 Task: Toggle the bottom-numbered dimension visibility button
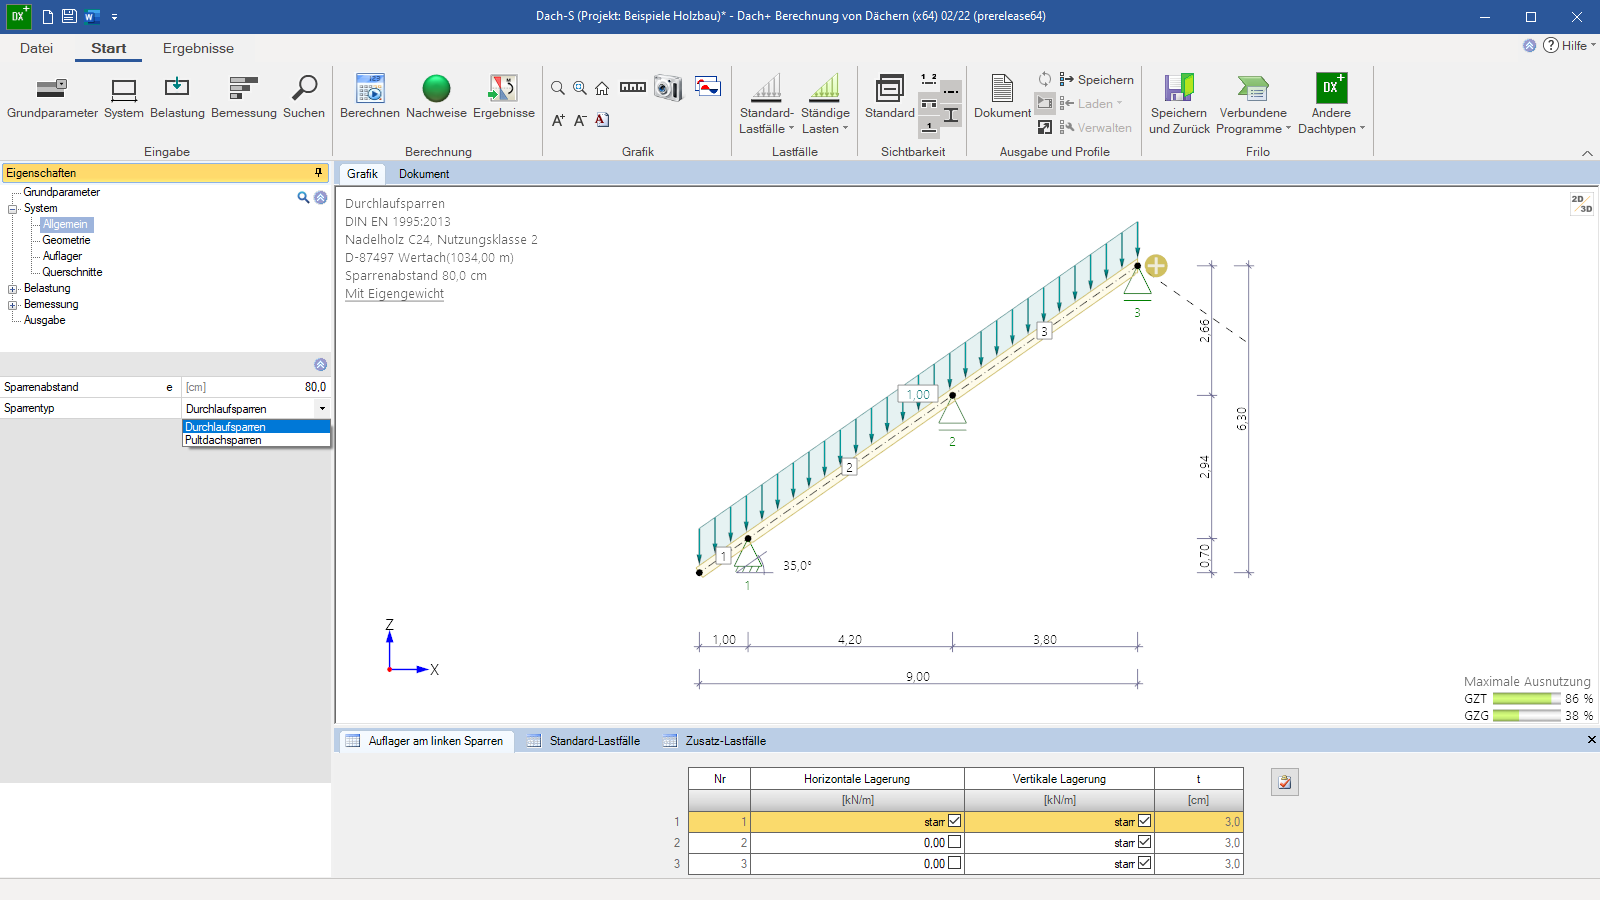click(929, 127)
